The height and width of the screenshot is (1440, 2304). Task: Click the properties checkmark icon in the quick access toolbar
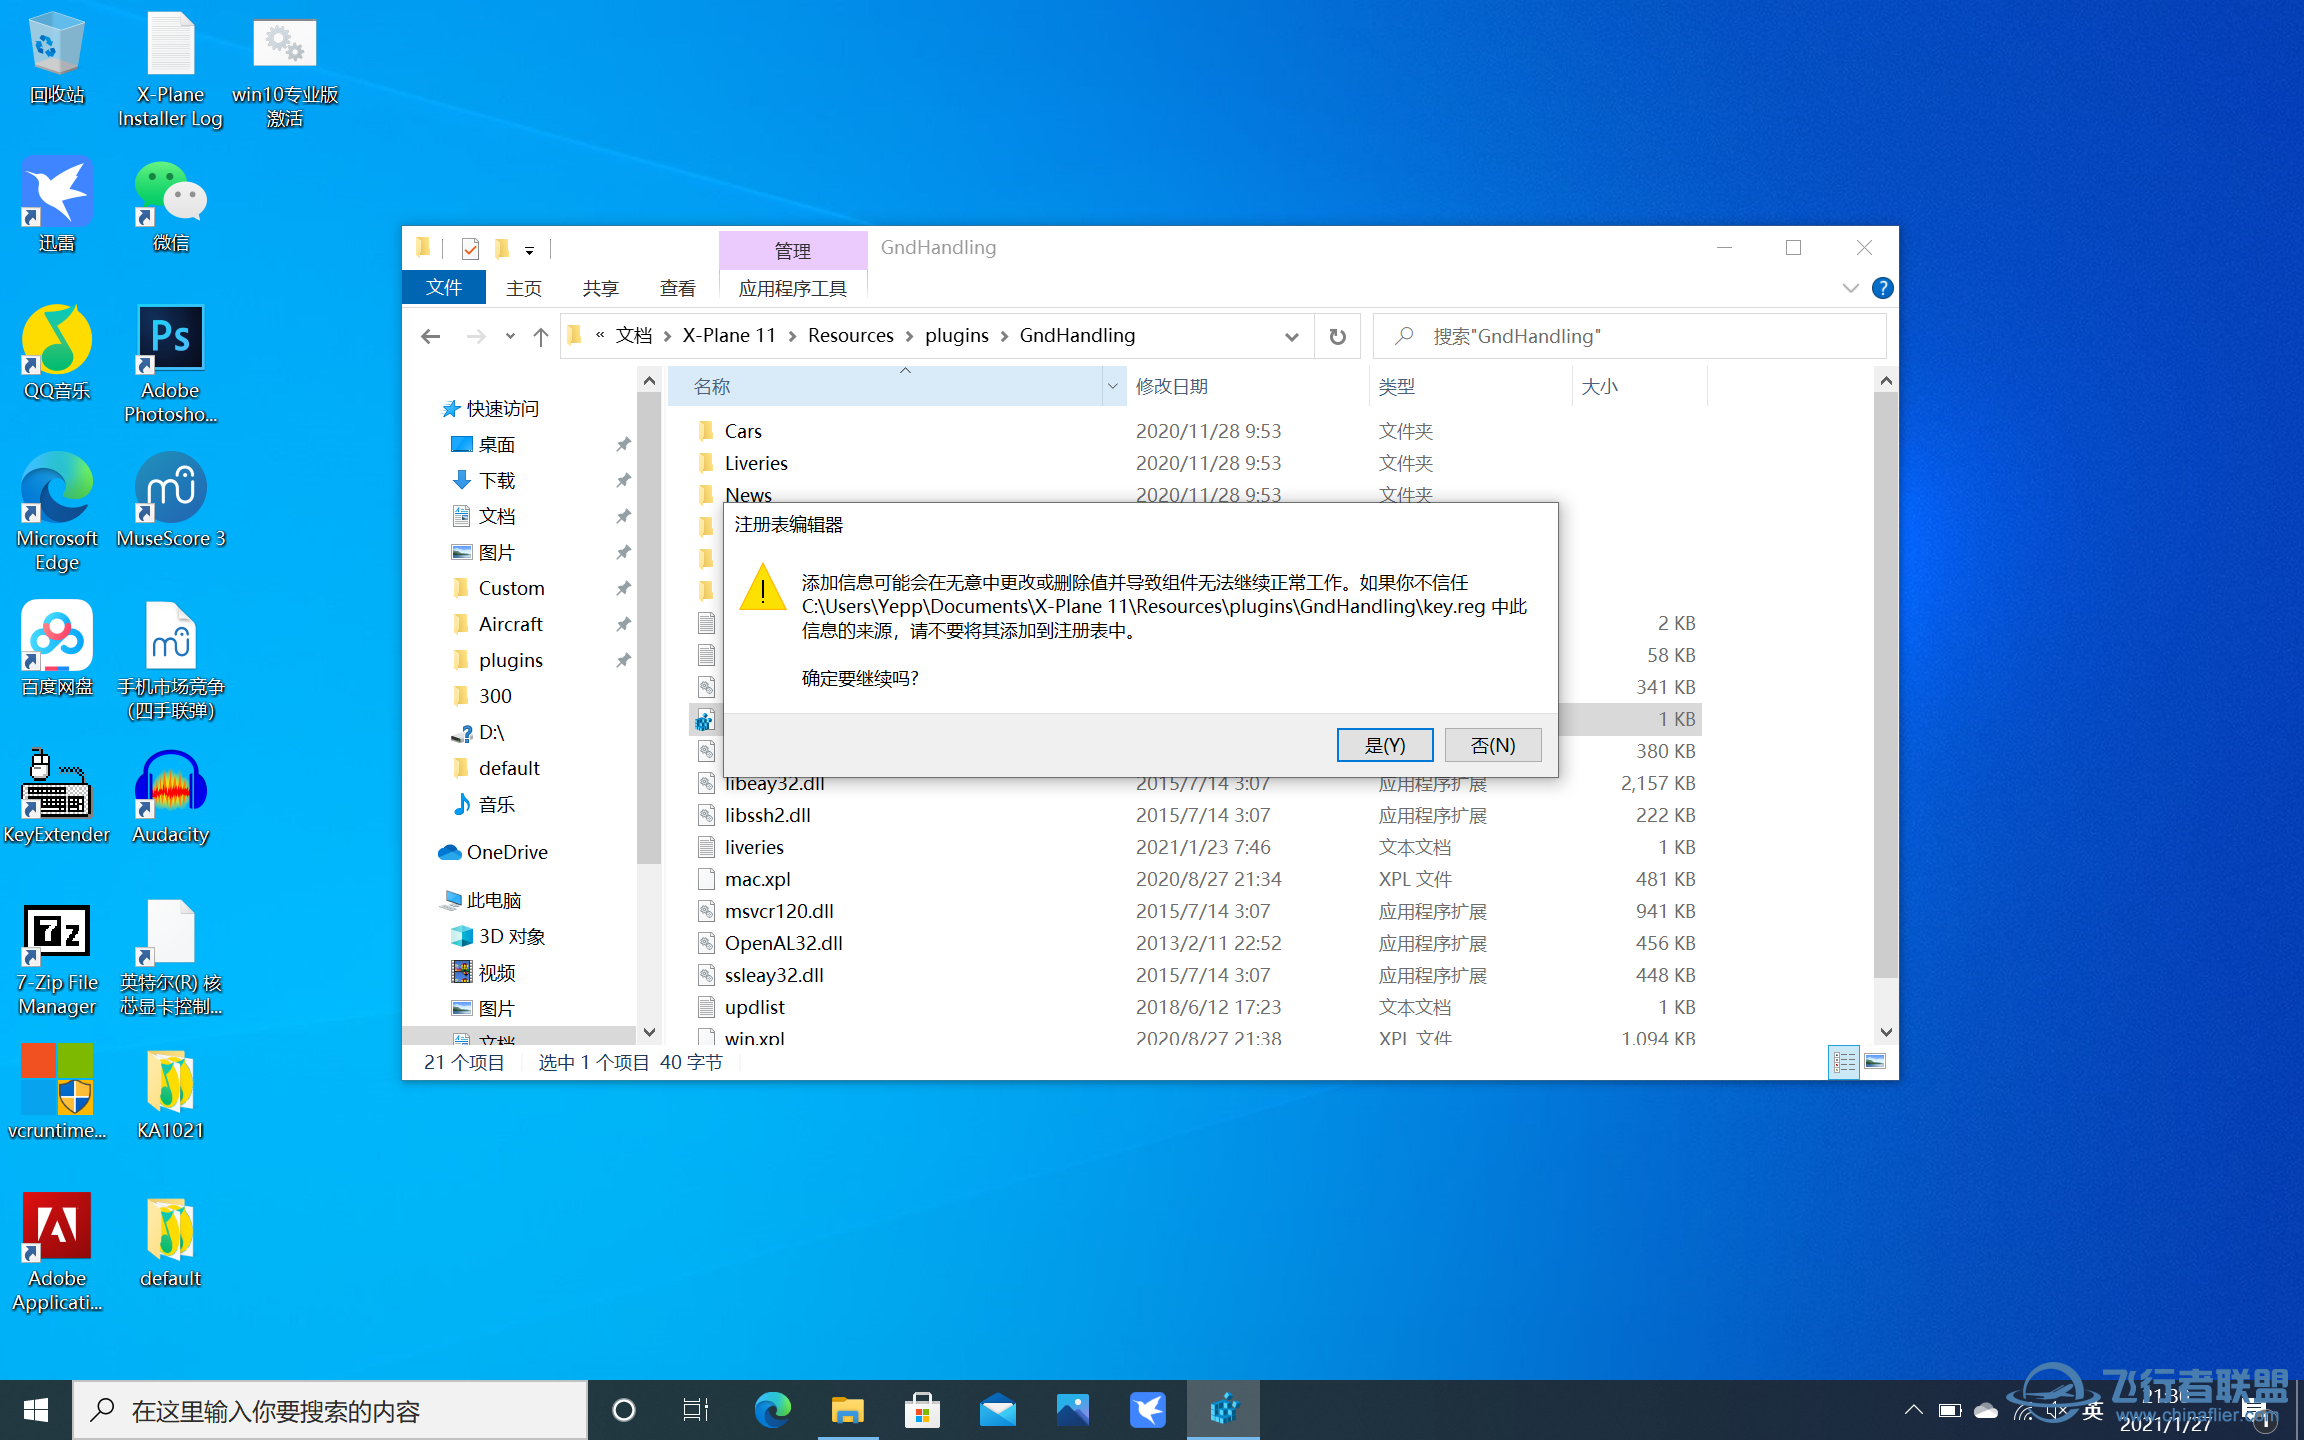click(x=470, y=248)
